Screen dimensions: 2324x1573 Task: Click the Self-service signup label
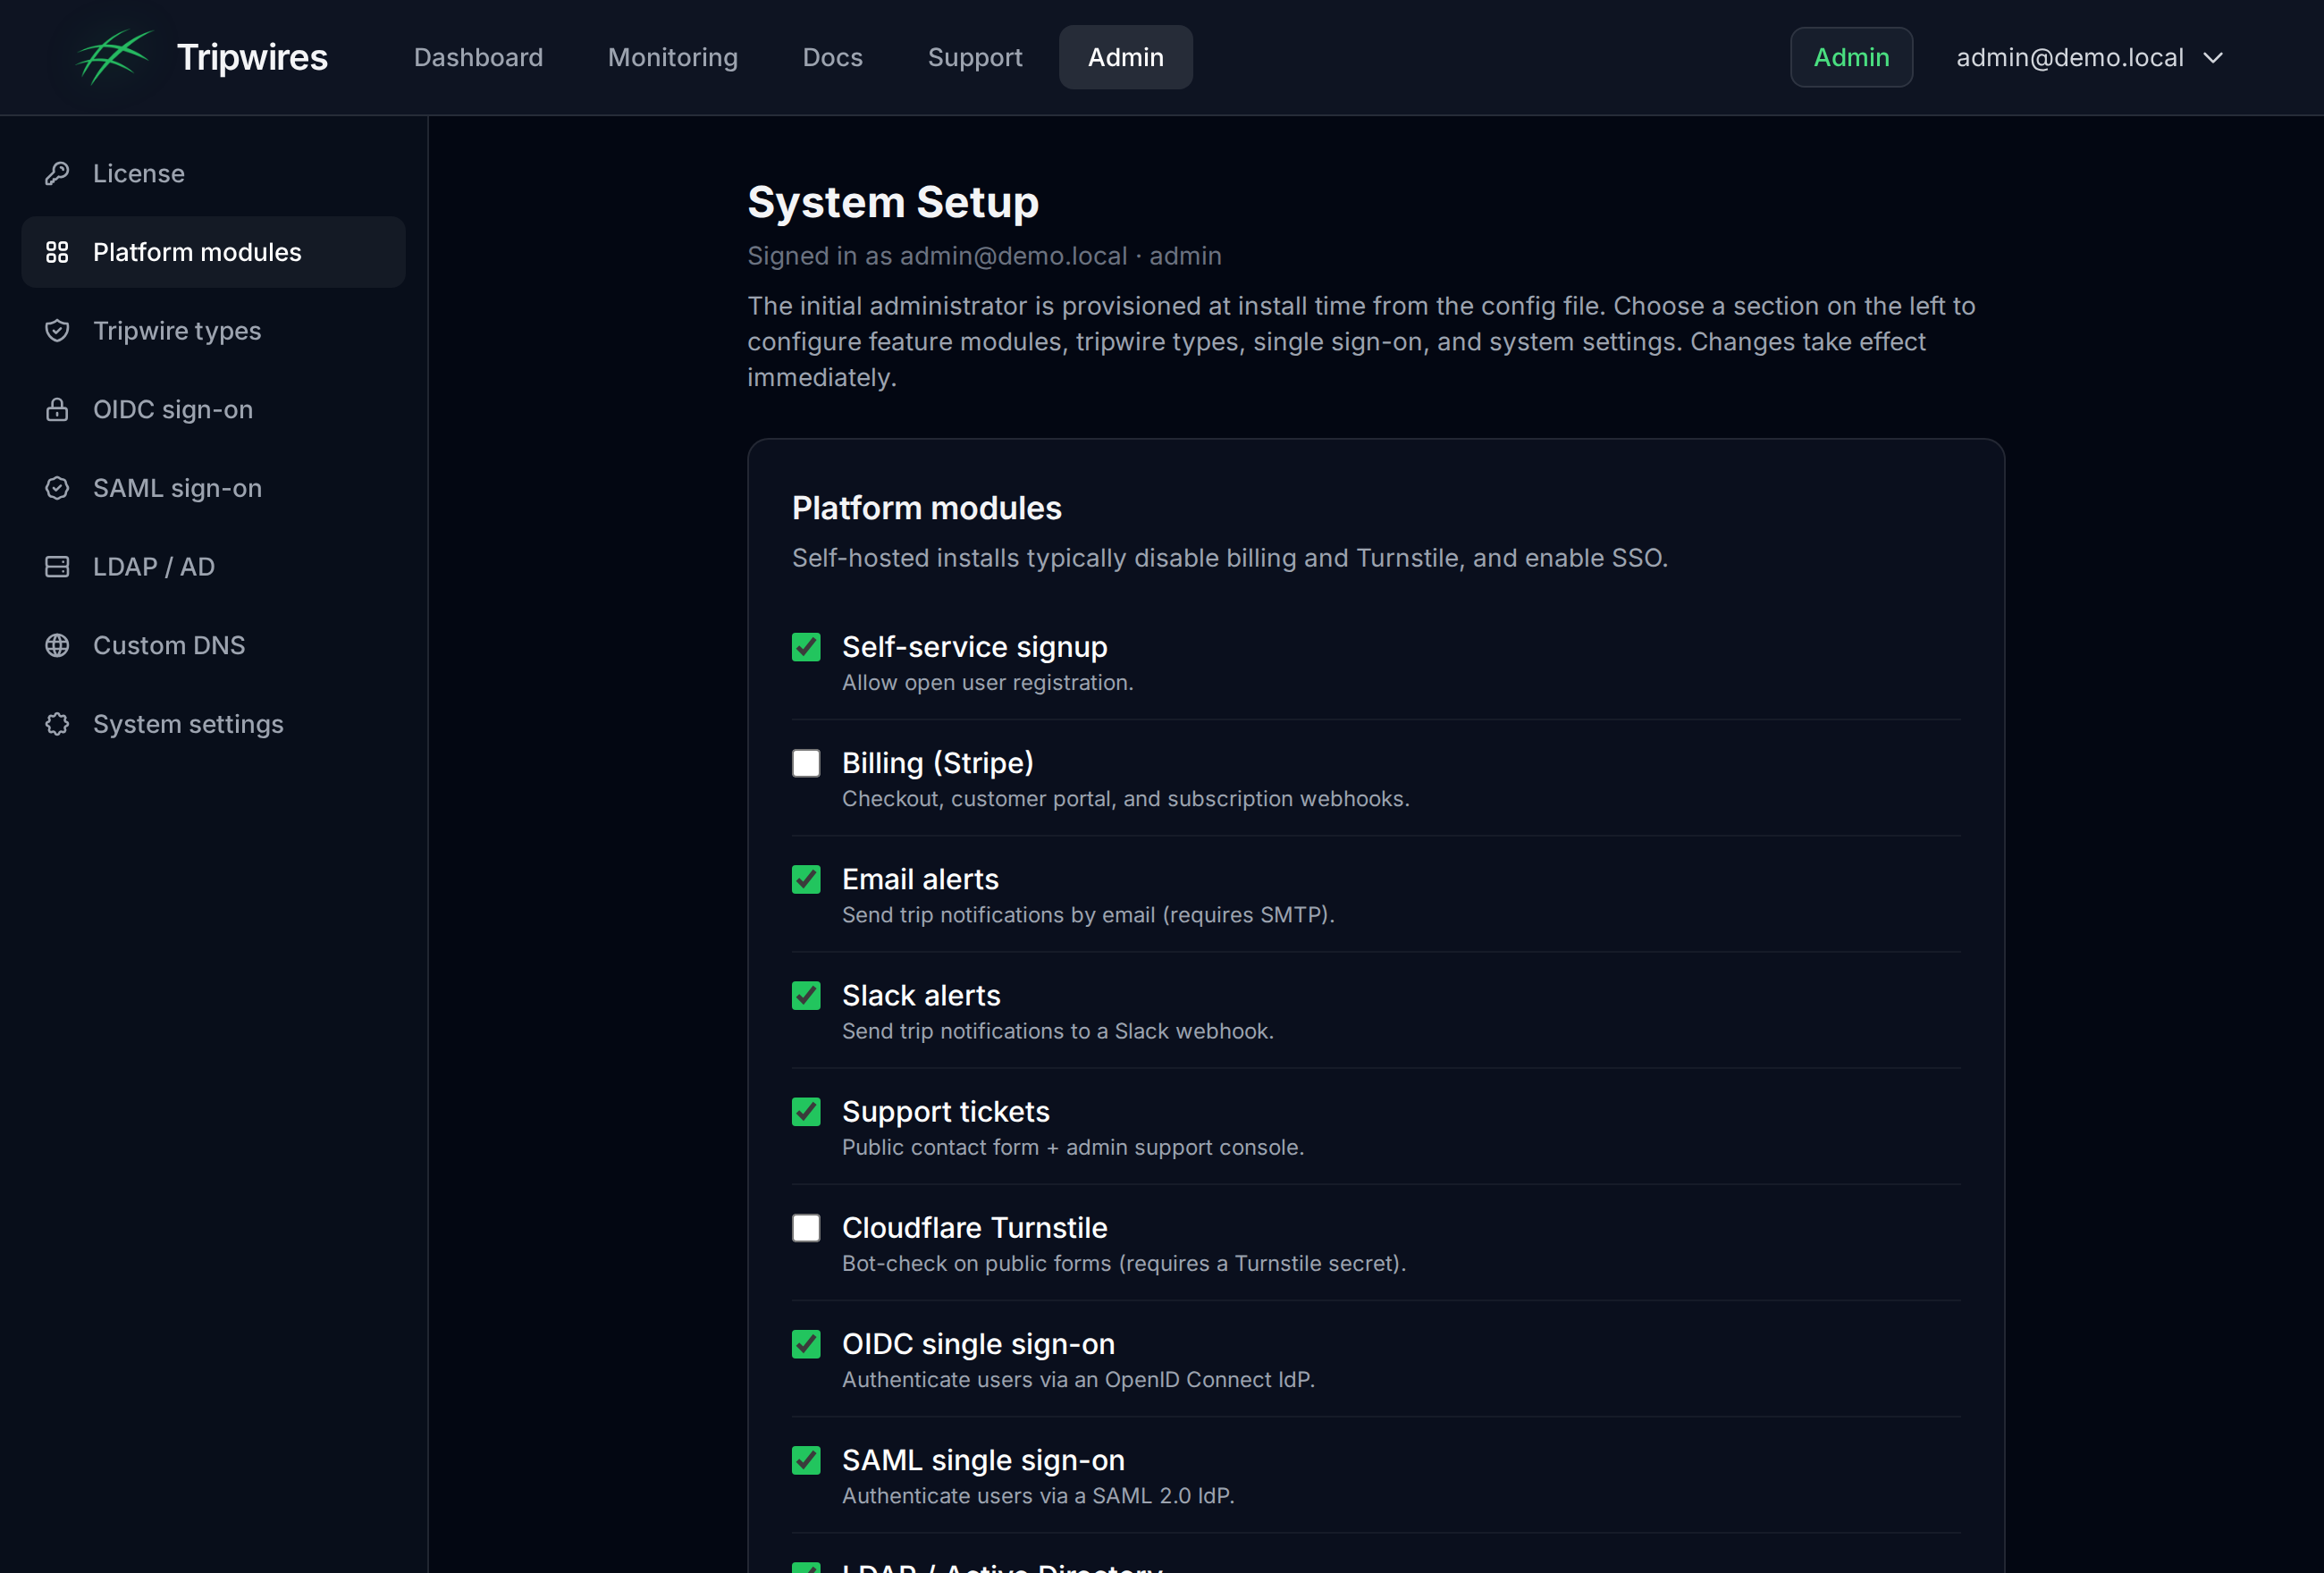coord(974,647)
